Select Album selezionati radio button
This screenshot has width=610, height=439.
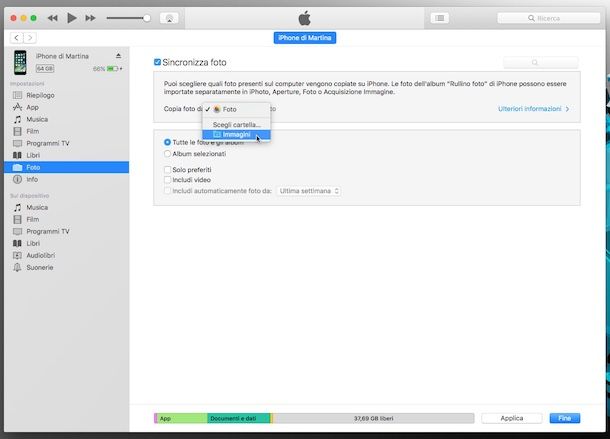click(167, 154)
